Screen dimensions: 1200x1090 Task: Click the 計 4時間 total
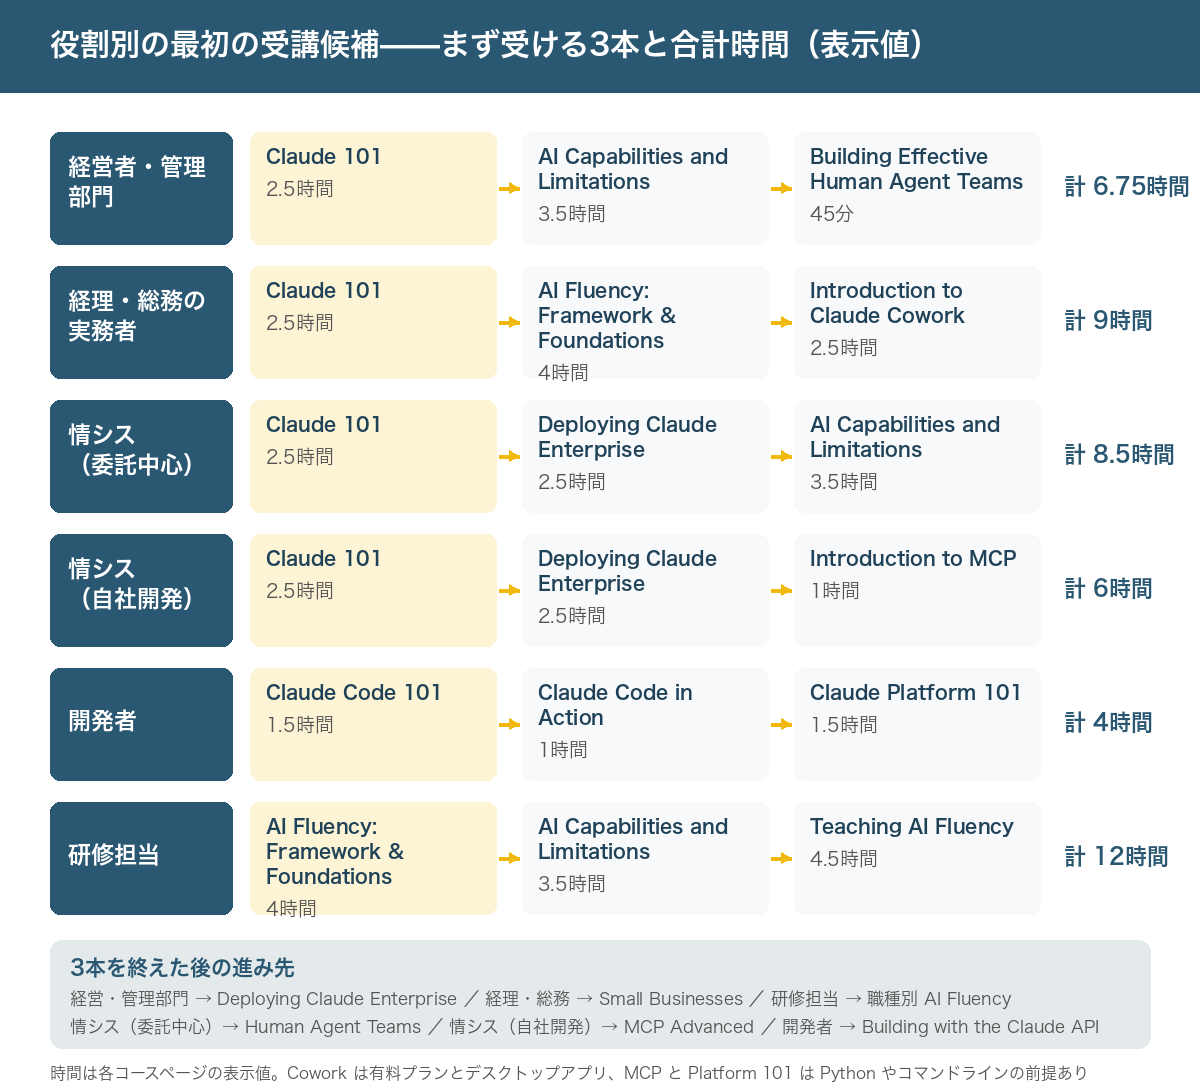pos(1108,723)
